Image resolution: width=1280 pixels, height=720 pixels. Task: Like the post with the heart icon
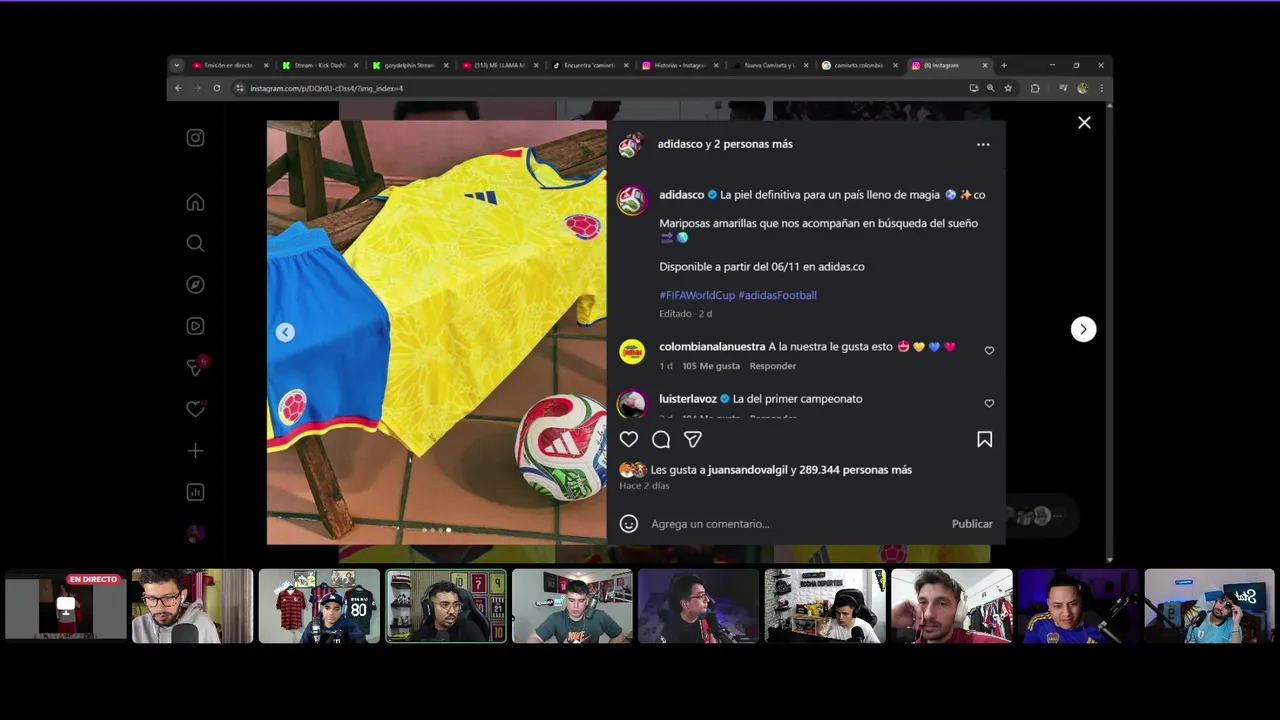tap(629, 439)
